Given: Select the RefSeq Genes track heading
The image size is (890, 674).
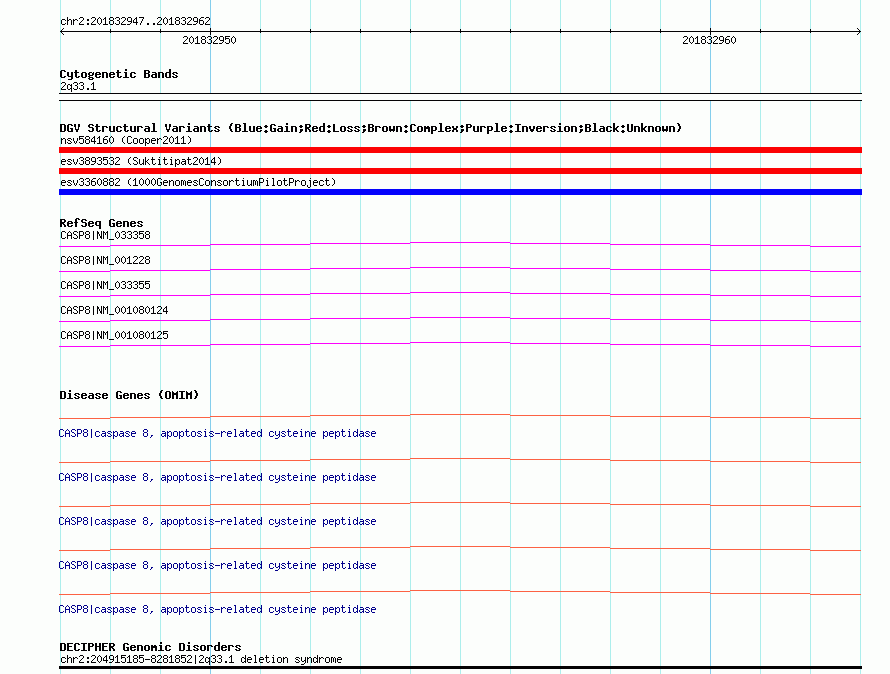Looking at the screenshot, I should (101, 223).
